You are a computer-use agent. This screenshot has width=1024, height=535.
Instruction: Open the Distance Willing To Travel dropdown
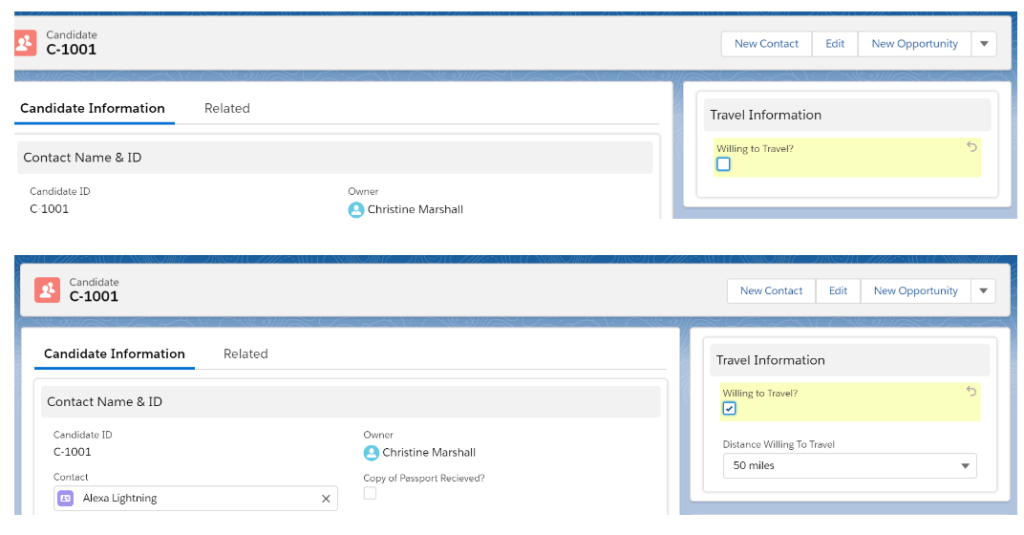[849, 466]
